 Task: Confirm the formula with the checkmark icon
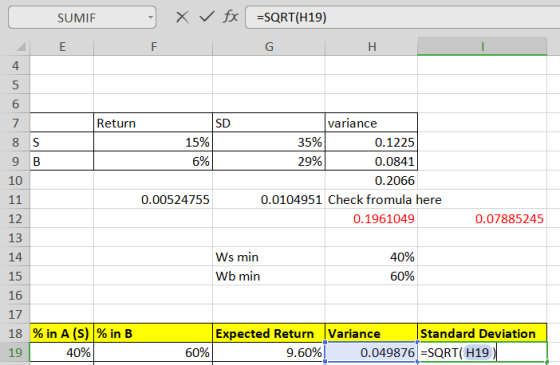click(207, 16)
